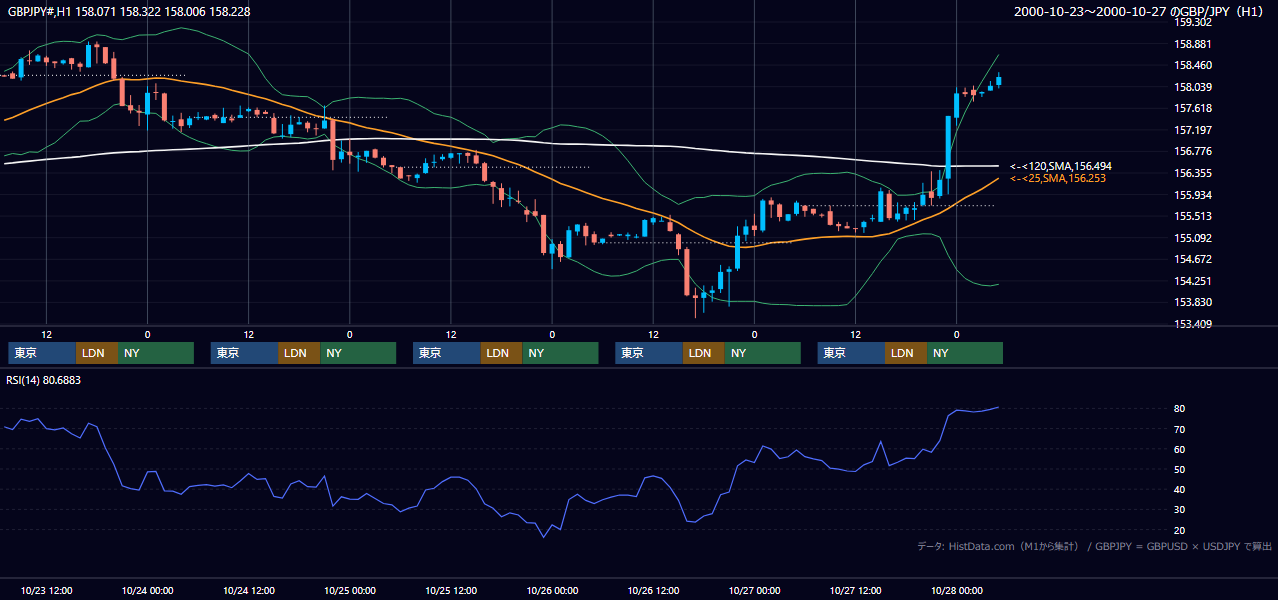Click the 10/24 12:00 date label
Viewport: 1278px width, 600px height.
[248, 590]
